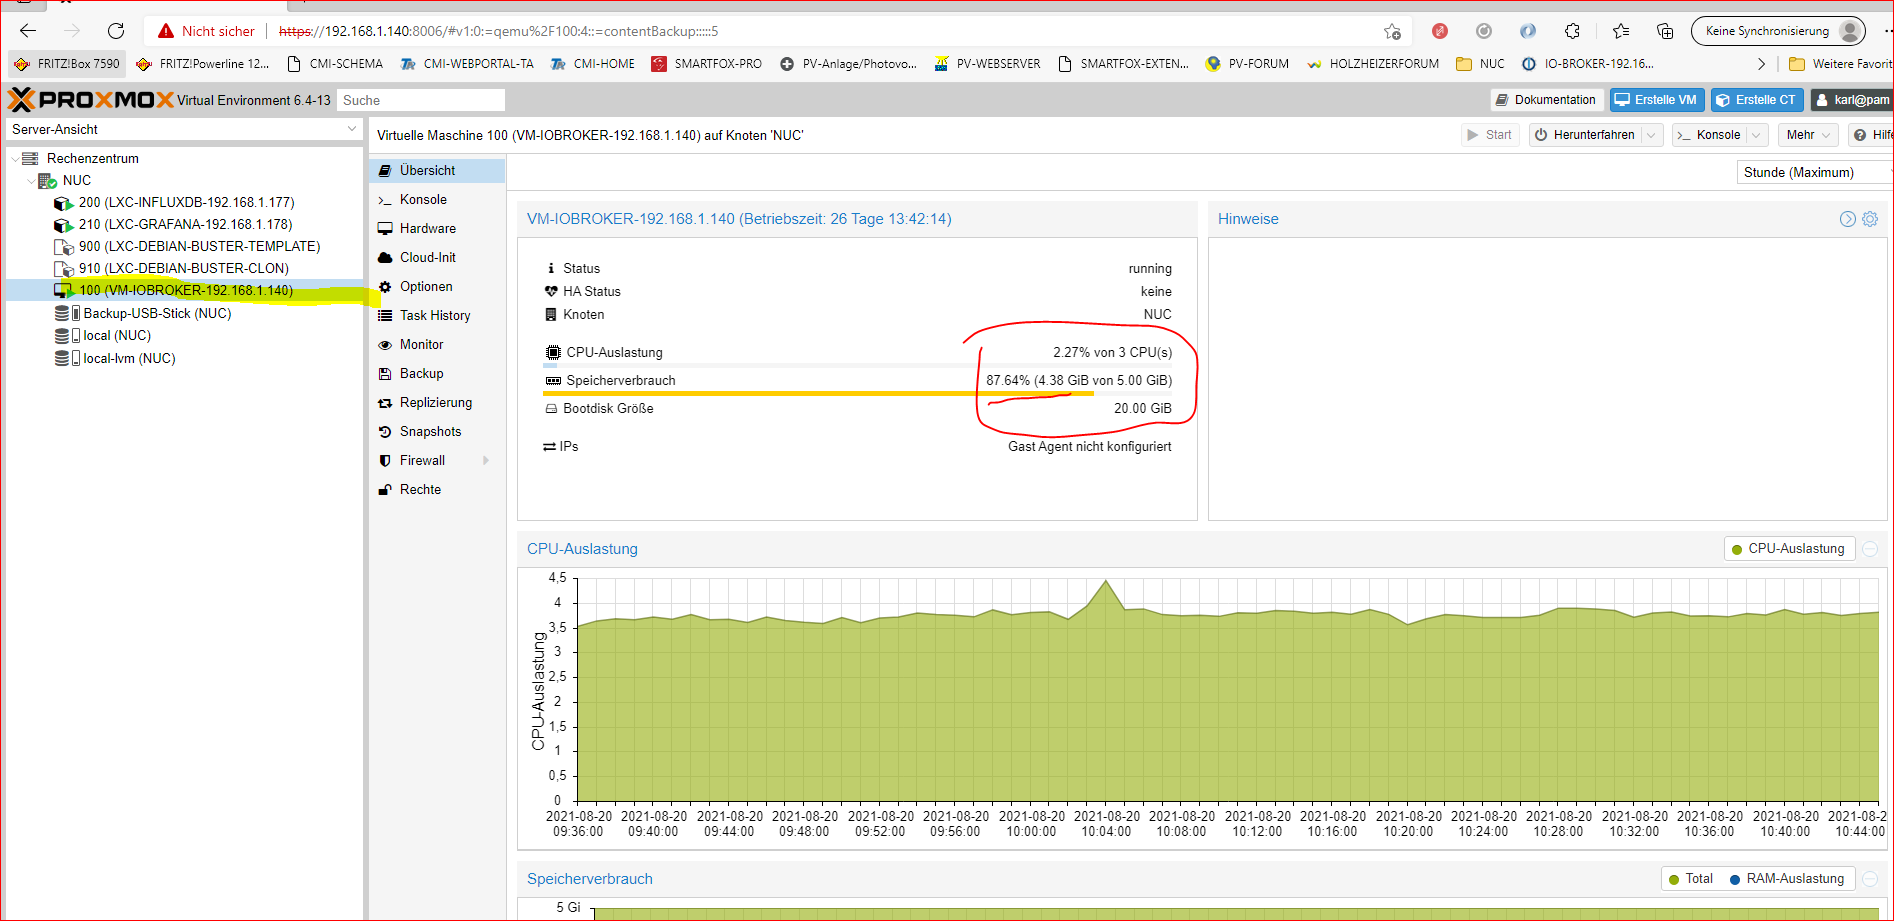Open the Hinweise settings gear icon
Screen dimensions: 1894x921
(x=1870, y=219)
